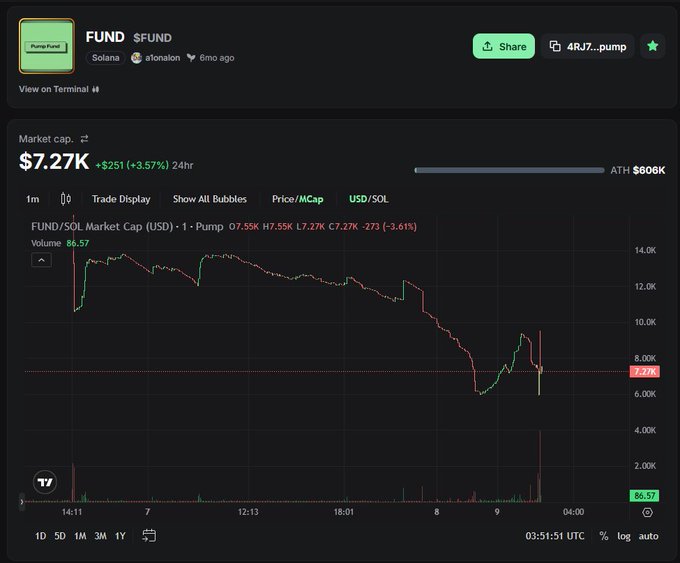680x563 pixels.
Task: Toggle the Price/MCap switch
Action: (x=298, y=199)
